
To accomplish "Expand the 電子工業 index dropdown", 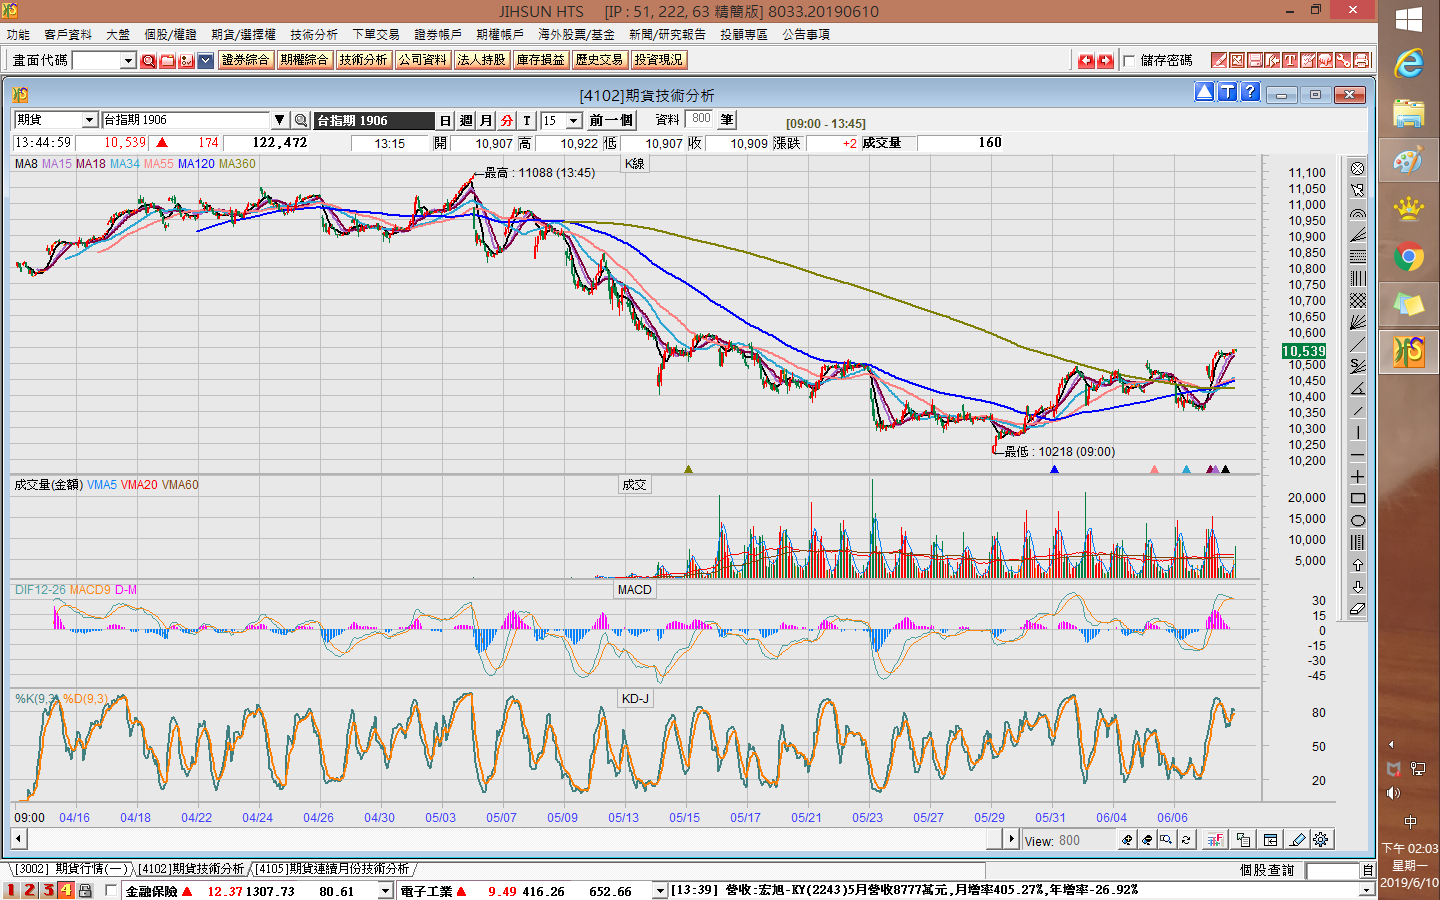I will coord(659,891).
